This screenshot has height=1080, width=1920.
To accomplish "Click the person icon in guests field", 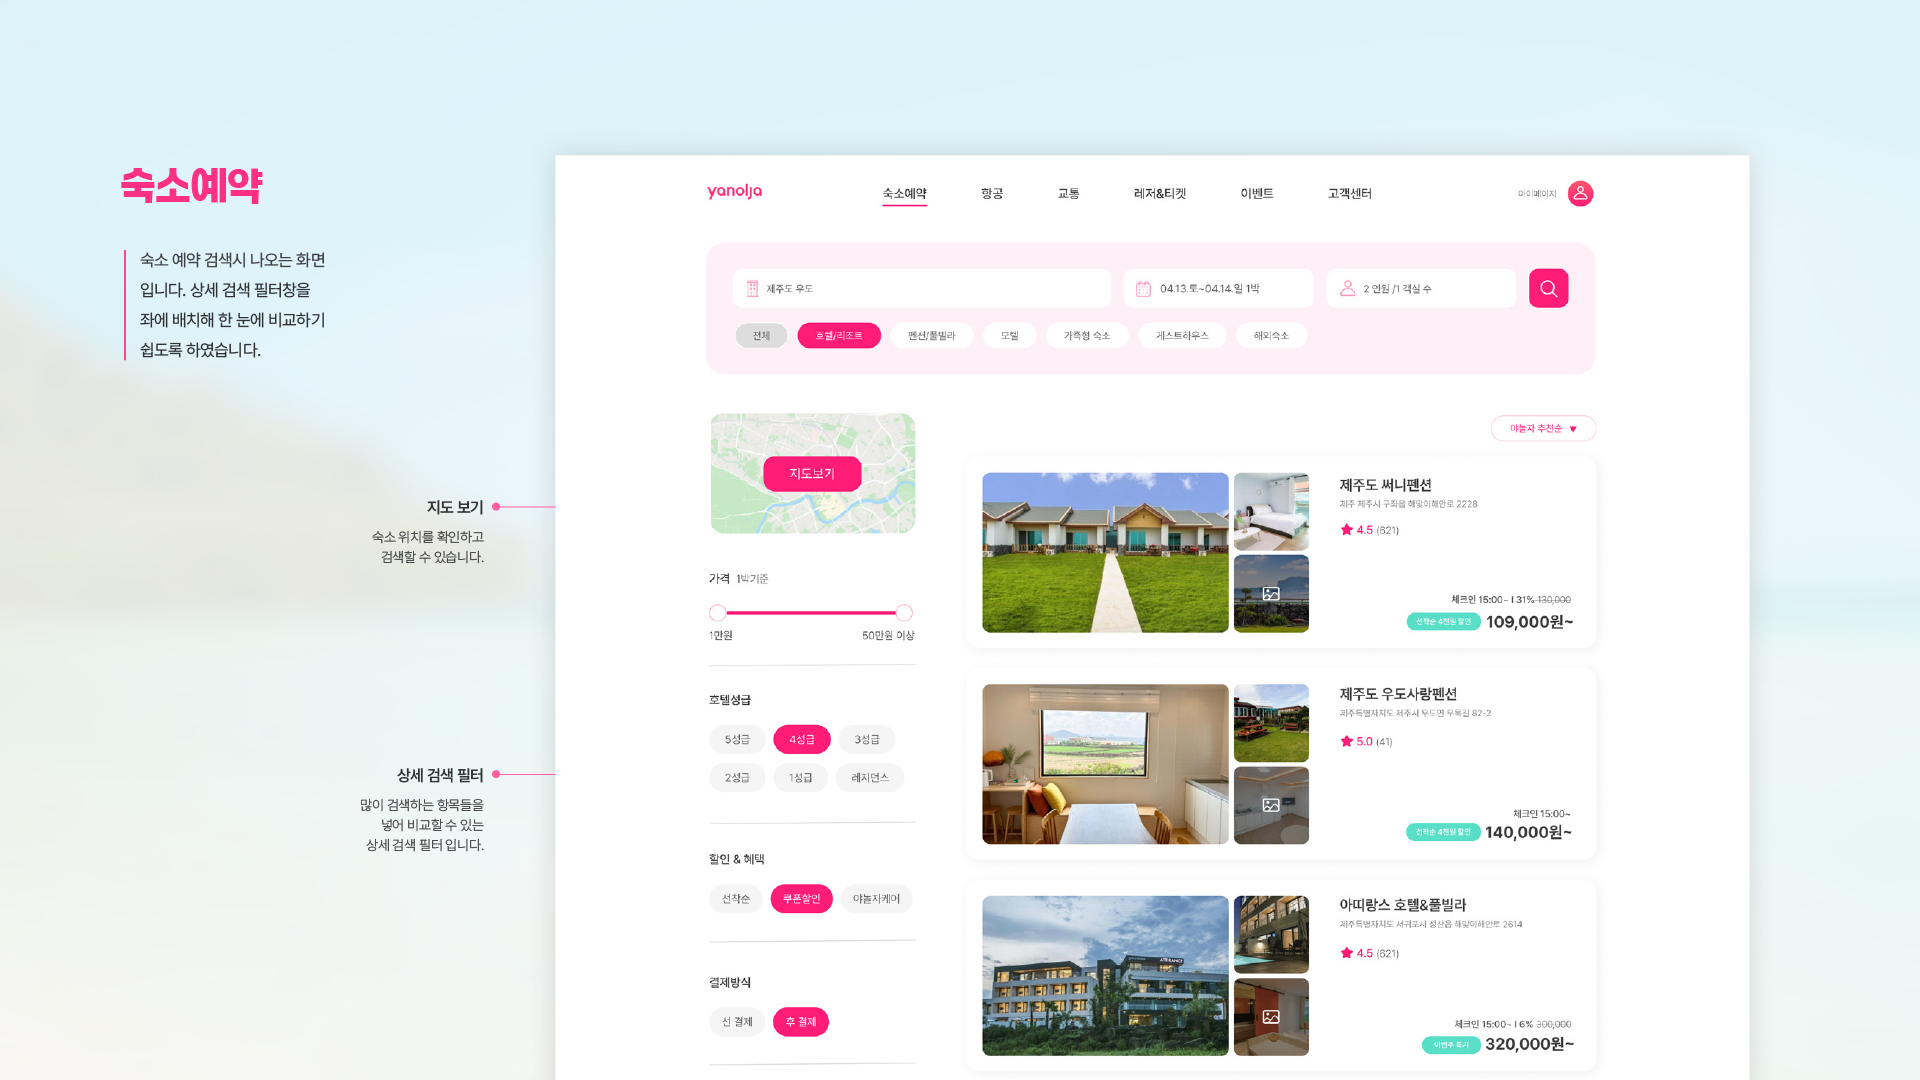I will [1347, 288].
